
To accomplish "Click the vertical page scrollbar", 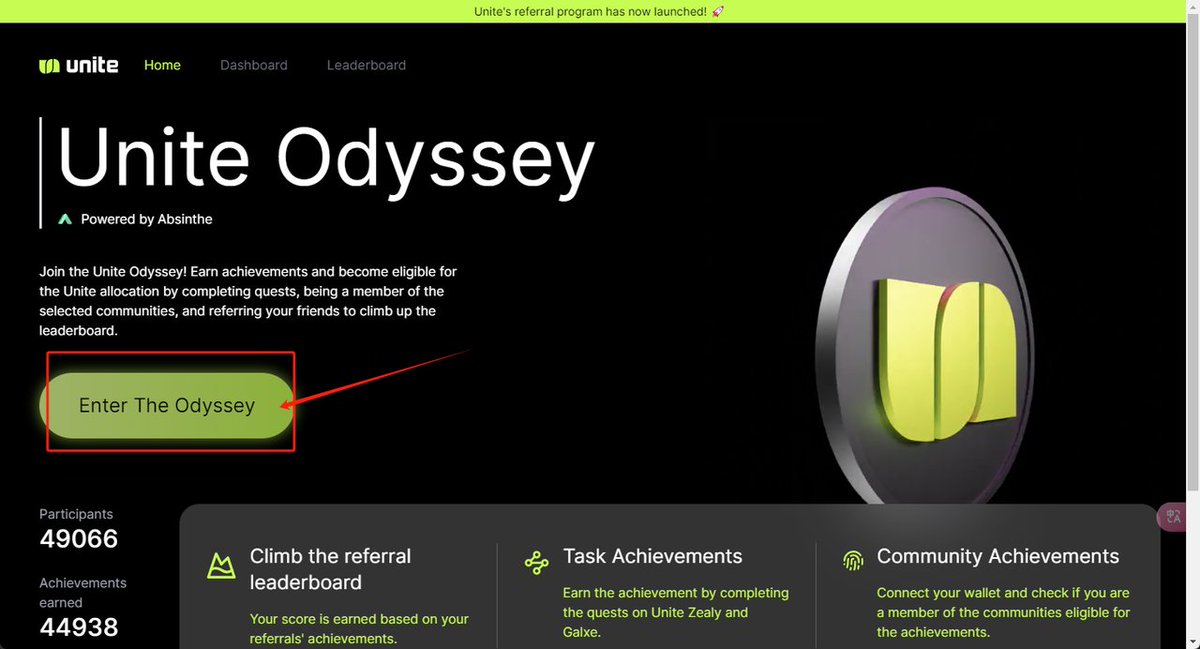I will (x=1195, y=250).
